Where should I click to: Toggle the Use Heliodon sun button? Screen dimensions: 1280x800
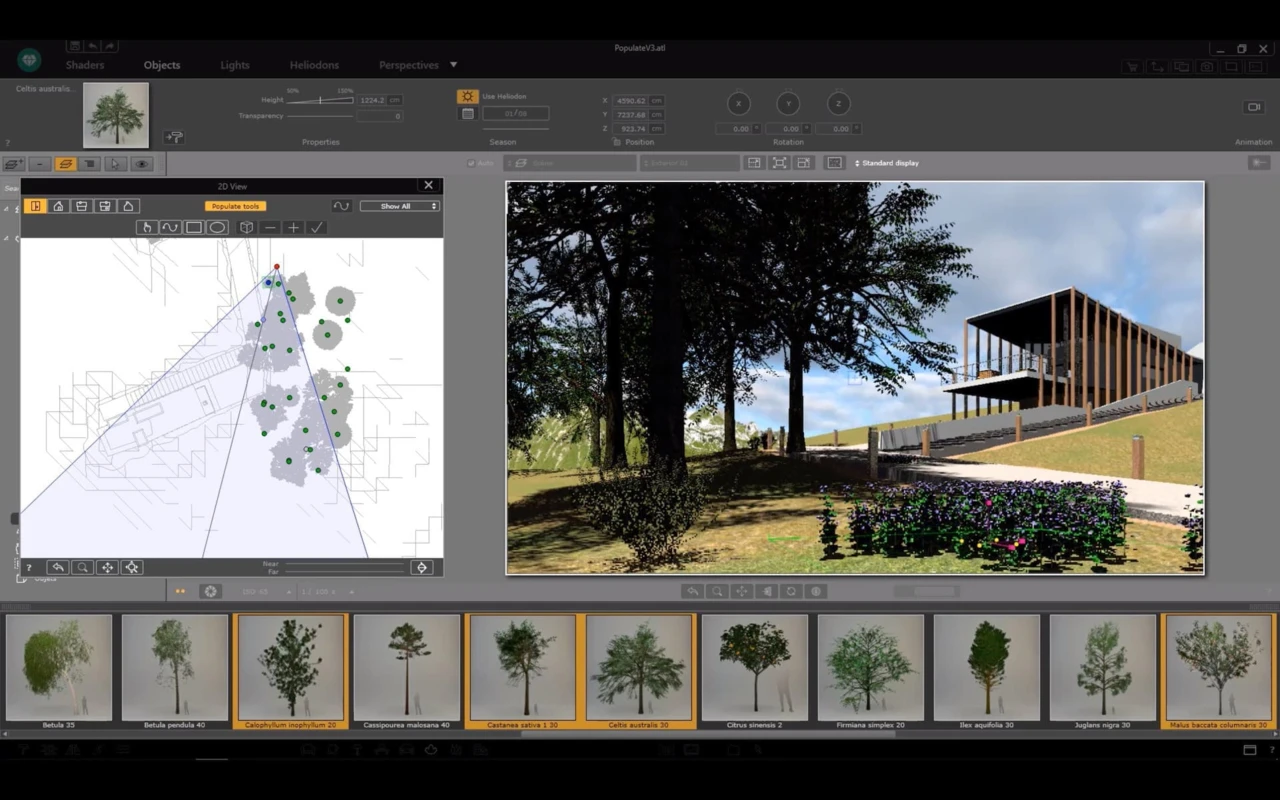(x=467, y=96)
